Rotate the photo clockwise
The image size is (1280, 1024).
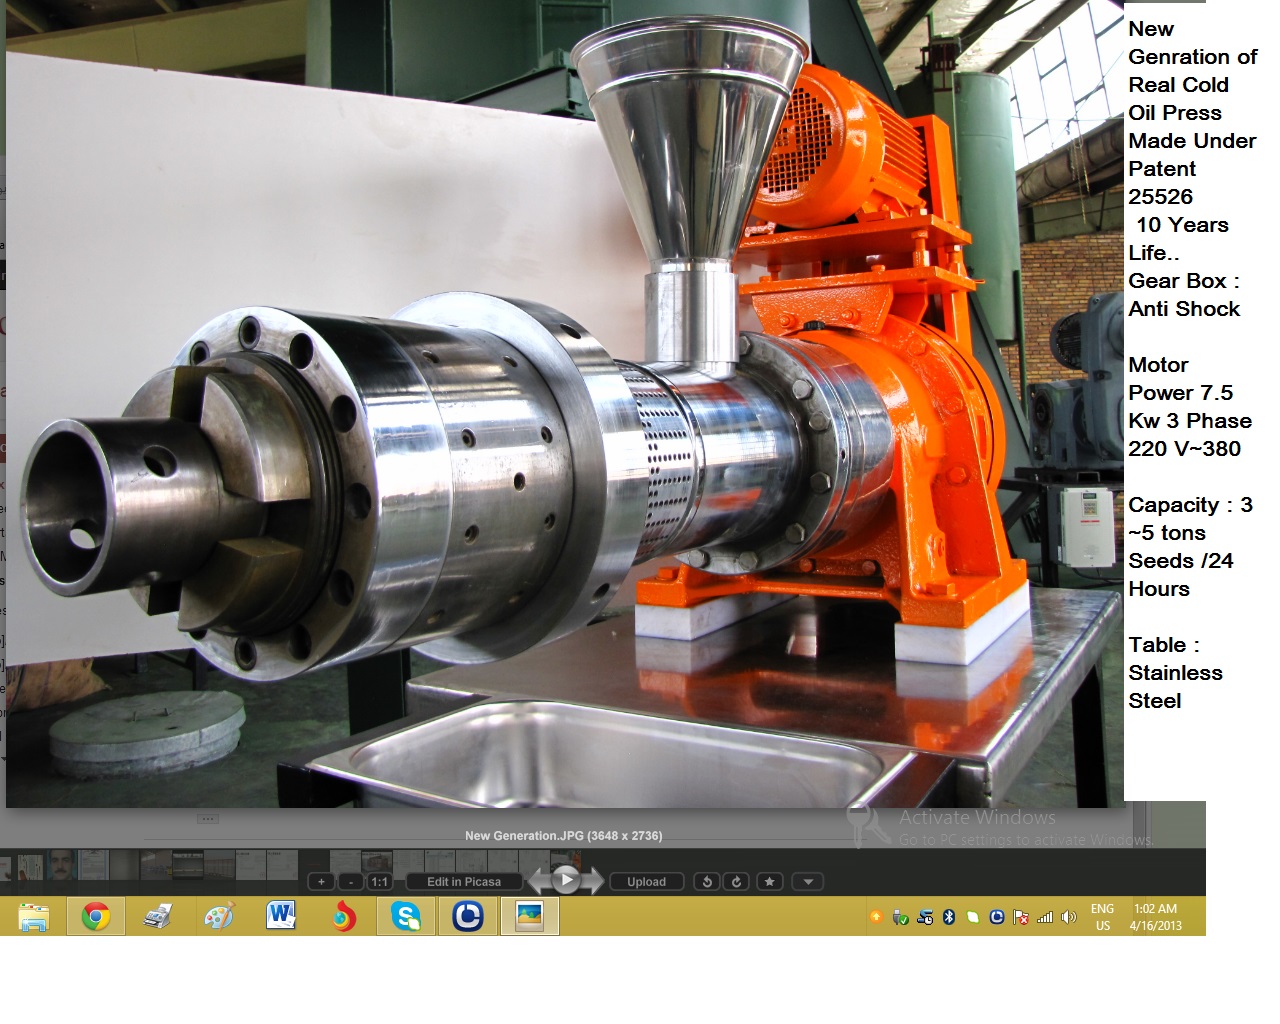click(735, 881)
